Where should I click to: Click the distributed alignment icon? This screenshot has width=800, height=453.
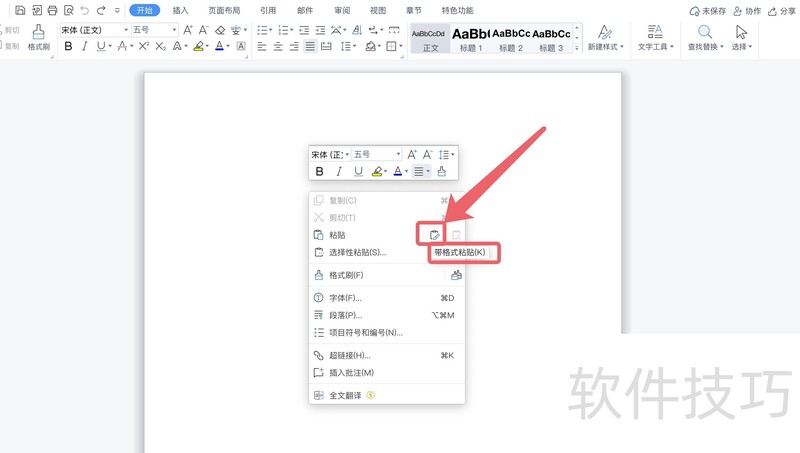coord(326,46)
